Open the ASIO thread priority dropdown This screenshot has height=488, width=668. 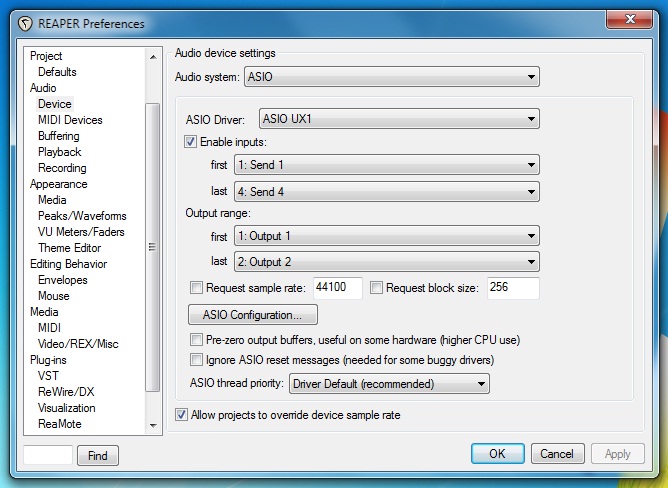(389, 384)
